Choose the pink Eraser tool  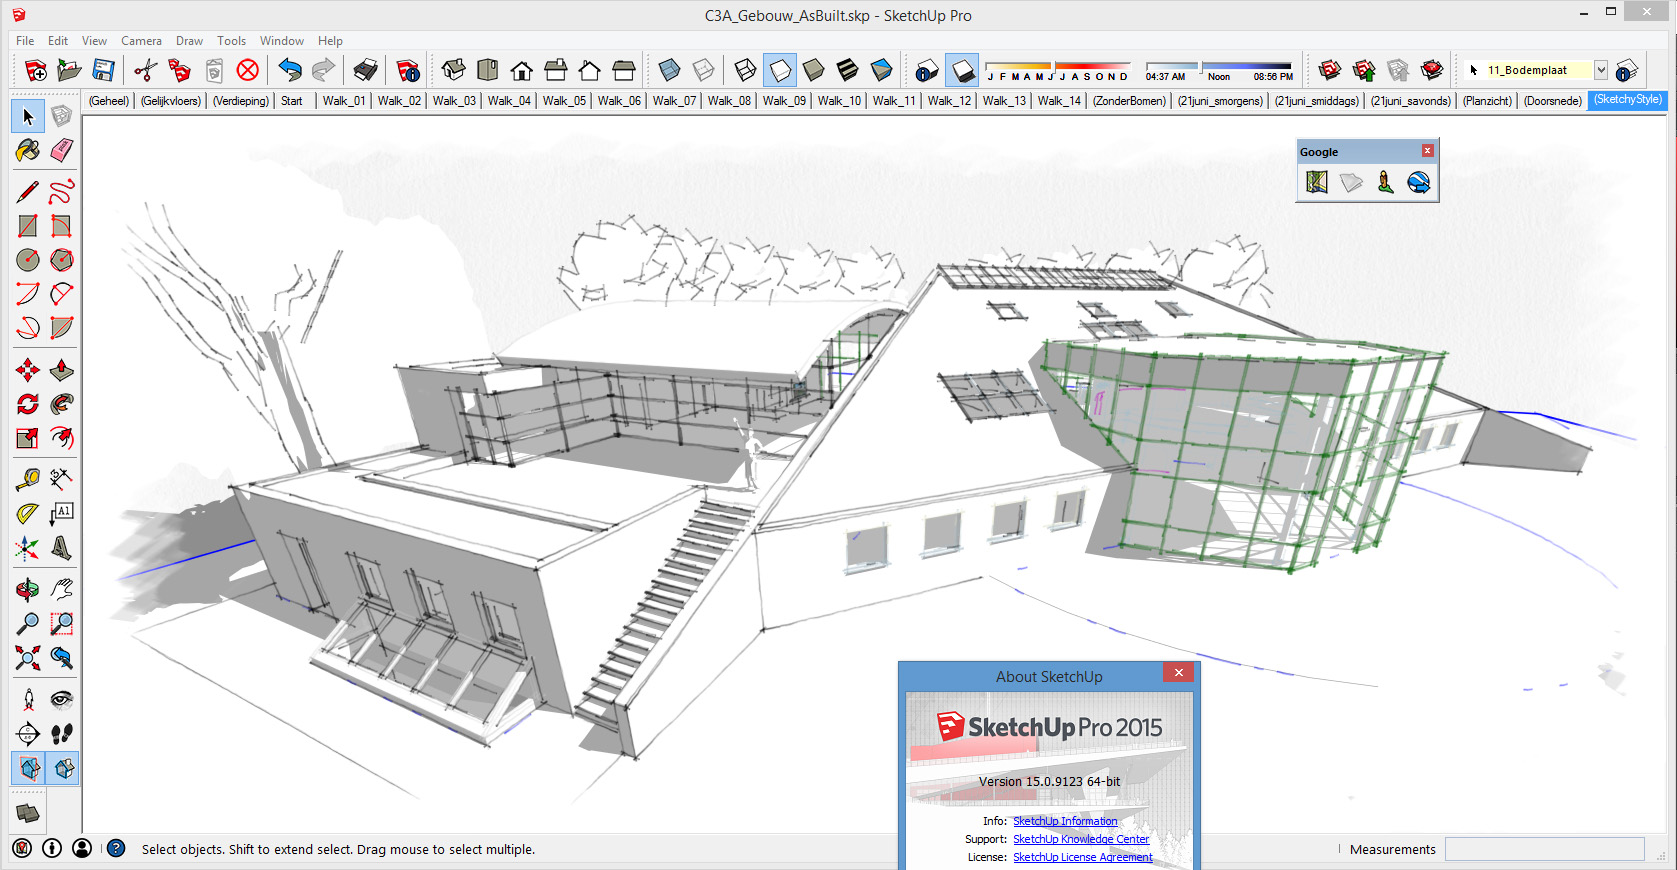[x=62, y=150]
